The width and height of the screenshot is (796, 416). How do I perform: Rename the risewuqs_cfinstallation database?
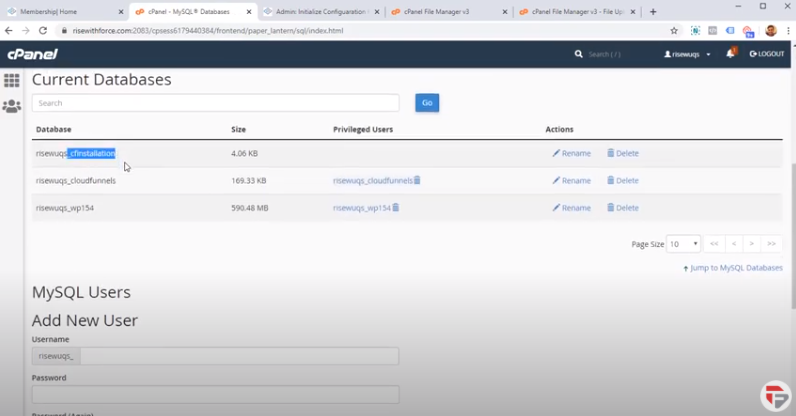click(571, 154)
